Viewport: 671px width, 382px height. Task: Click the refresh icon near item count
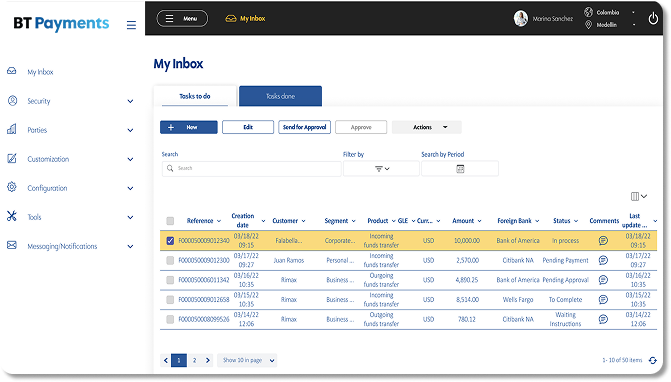point(653,360)
